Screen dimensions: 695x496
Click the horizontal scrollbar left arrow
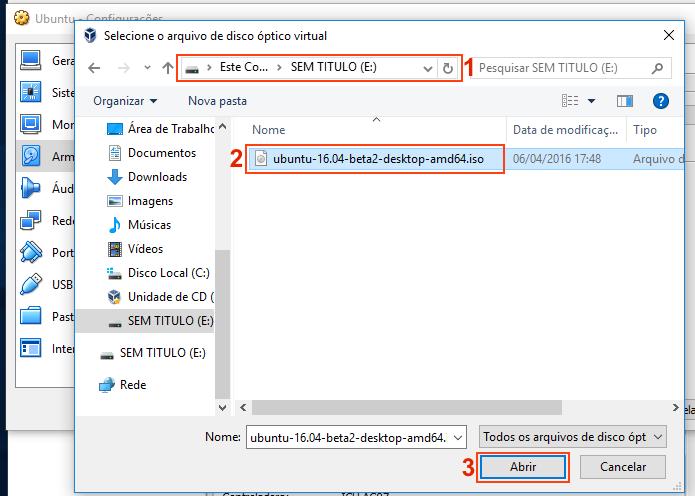pyautogui.click(x=243, y=407)
